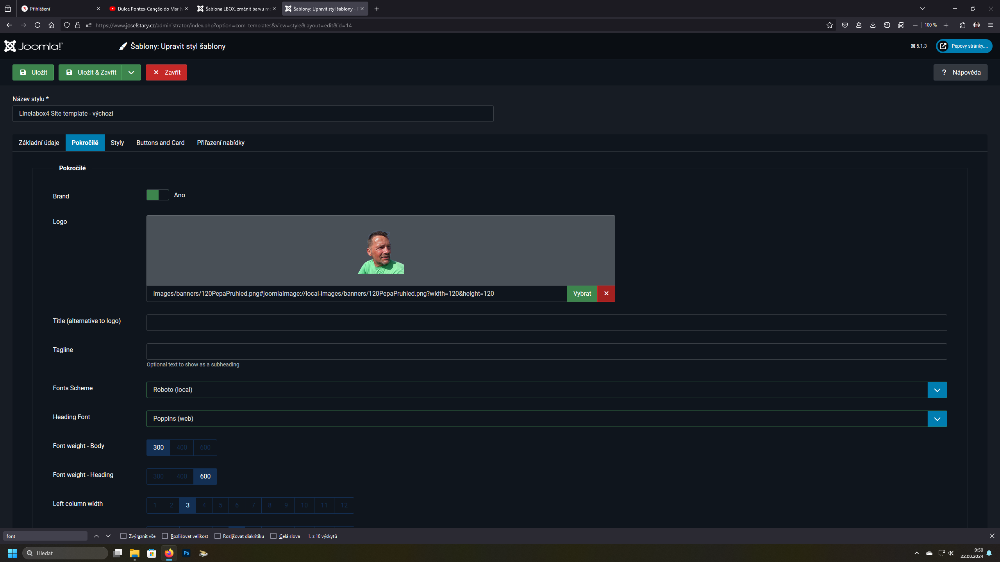Set Font weight Heading to 300
1000x562 pixels.
tap(158, 476)
